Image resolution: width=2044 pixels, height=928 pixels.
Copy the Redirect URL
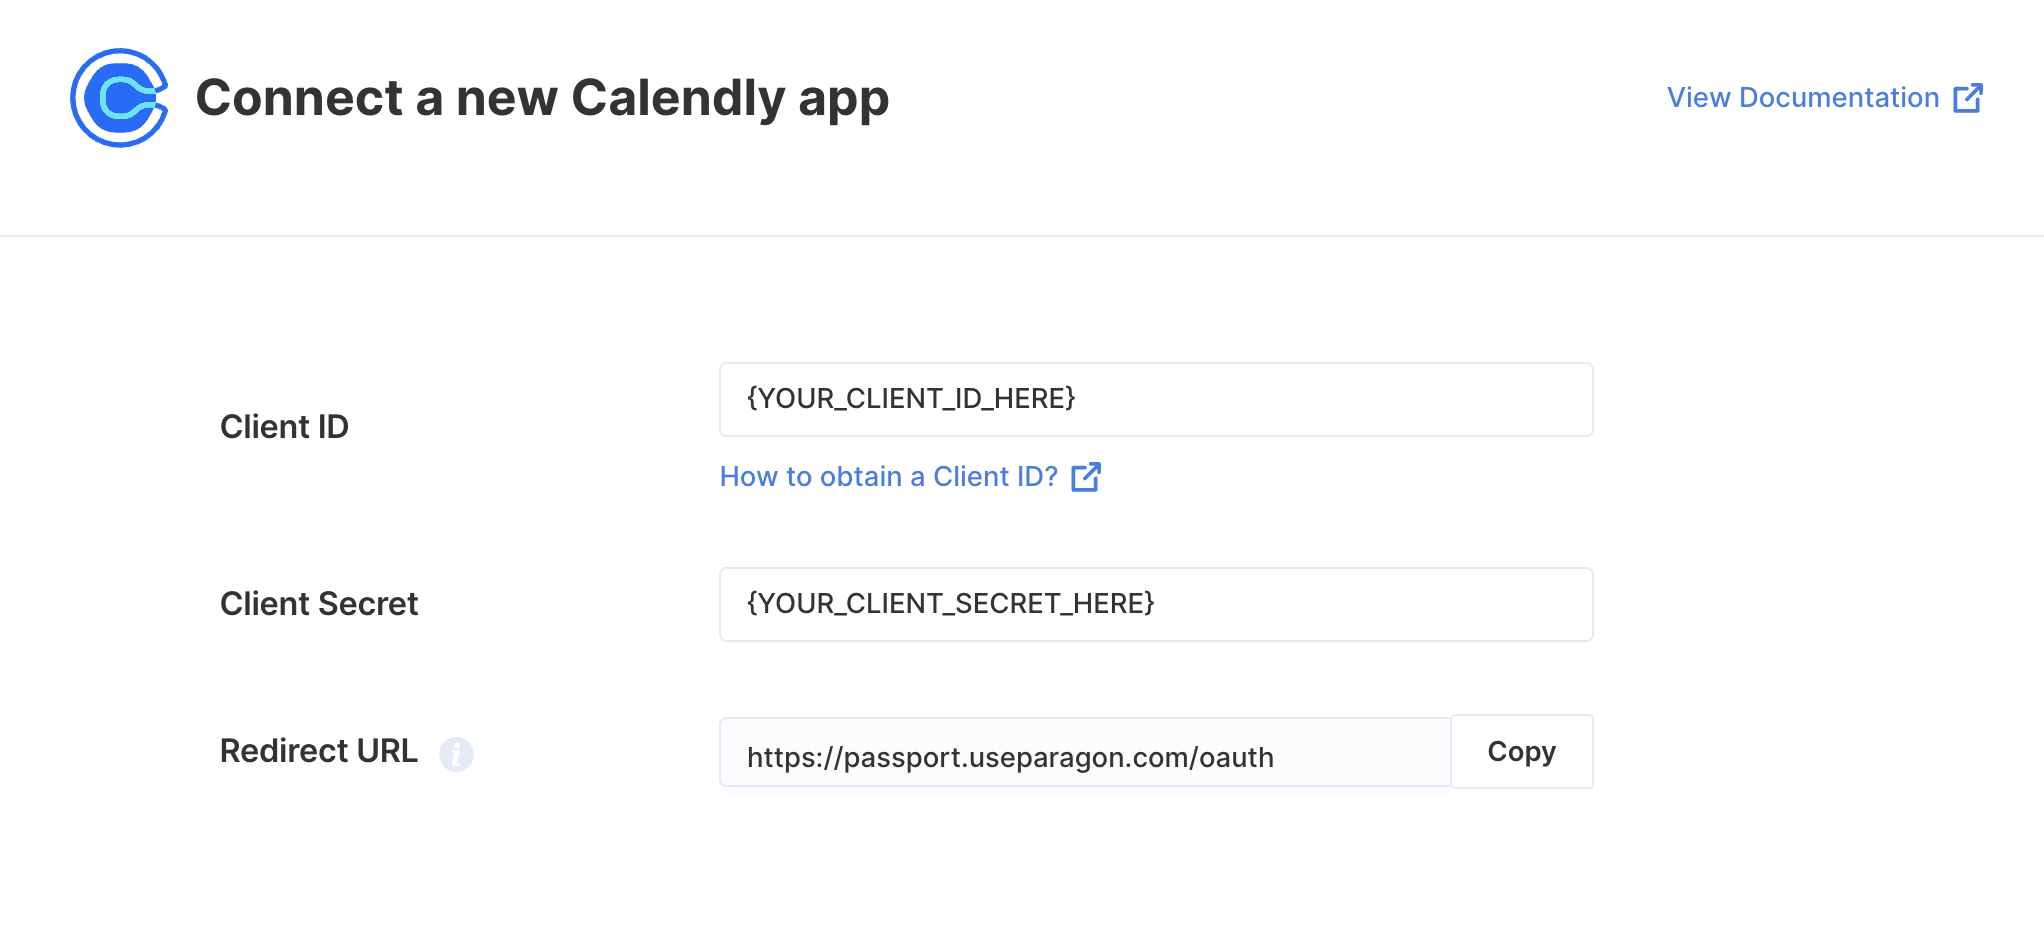coord(1522,751)
